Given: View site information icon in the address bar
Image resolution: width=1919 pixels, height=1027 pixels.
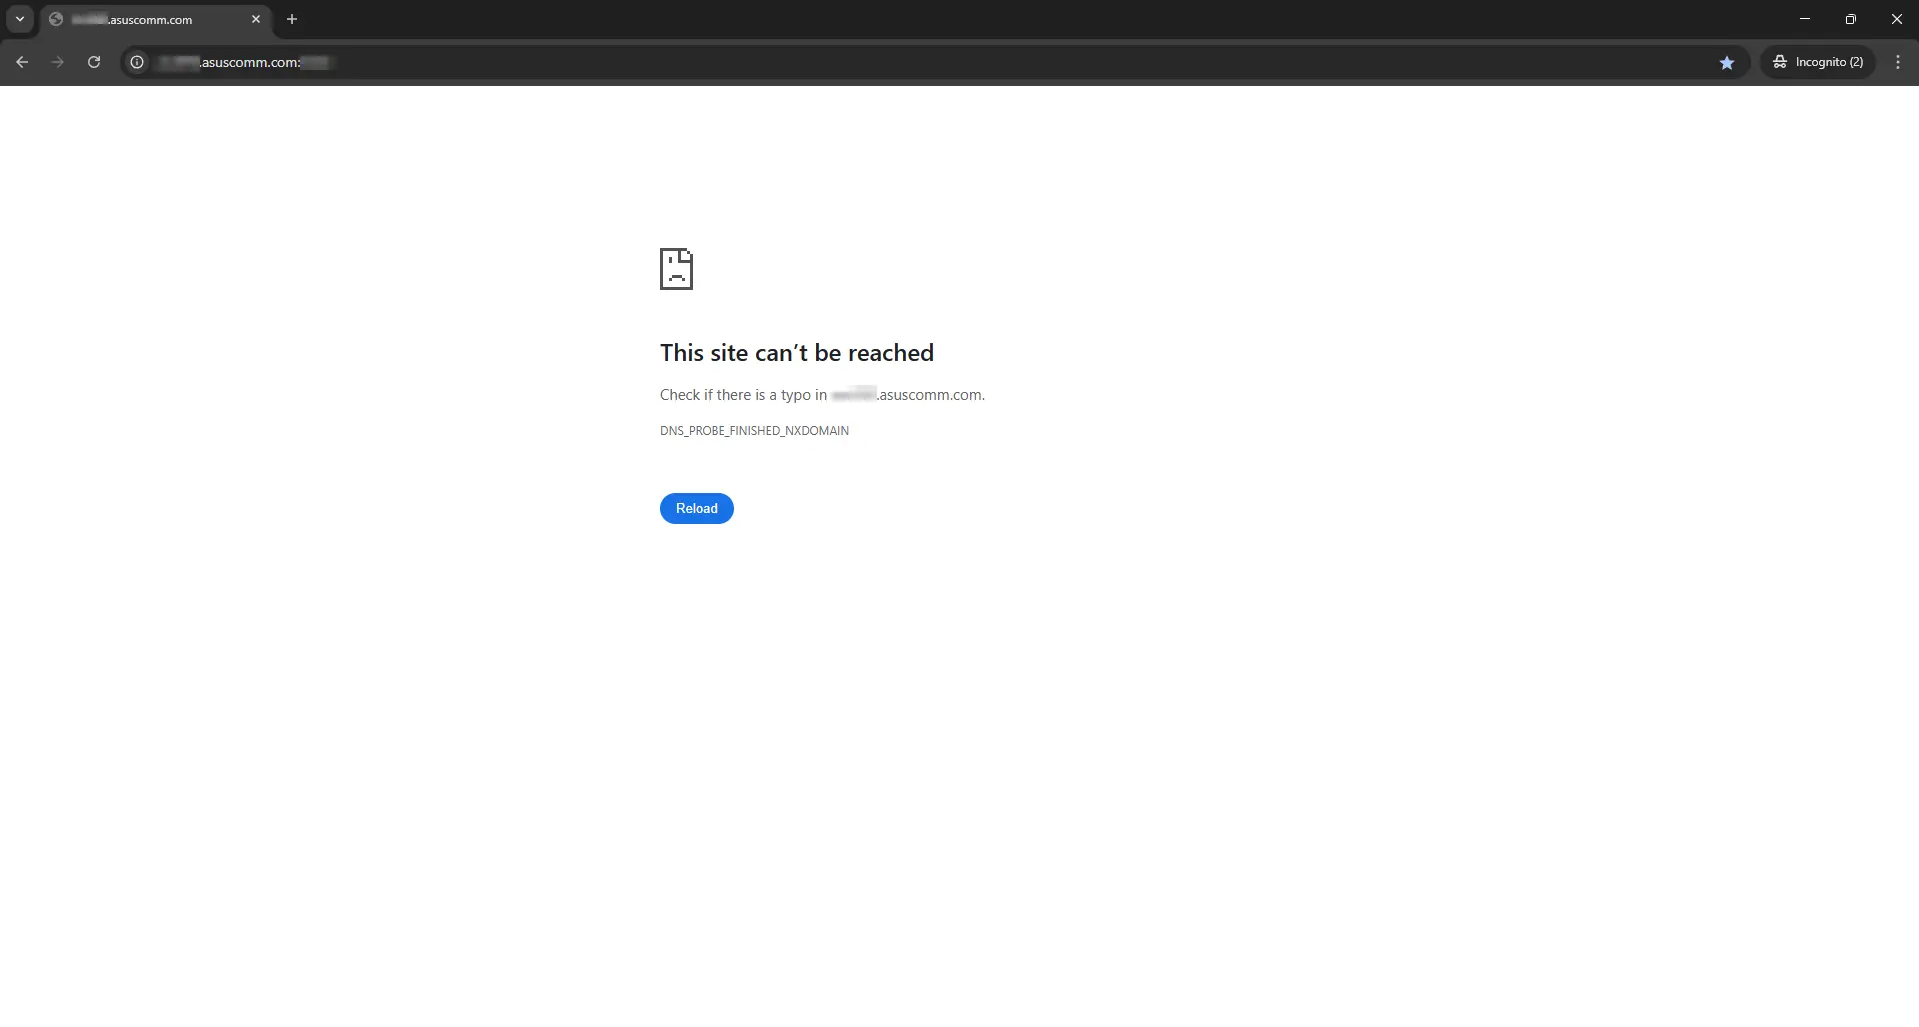Looking at the screenshot, I should pos(138,62).
